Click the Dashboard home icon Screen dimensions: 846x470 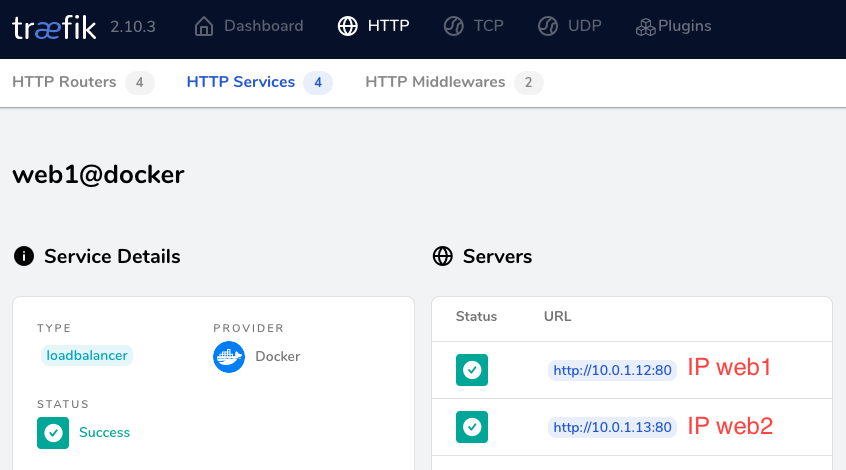click(x=204, y=26)
